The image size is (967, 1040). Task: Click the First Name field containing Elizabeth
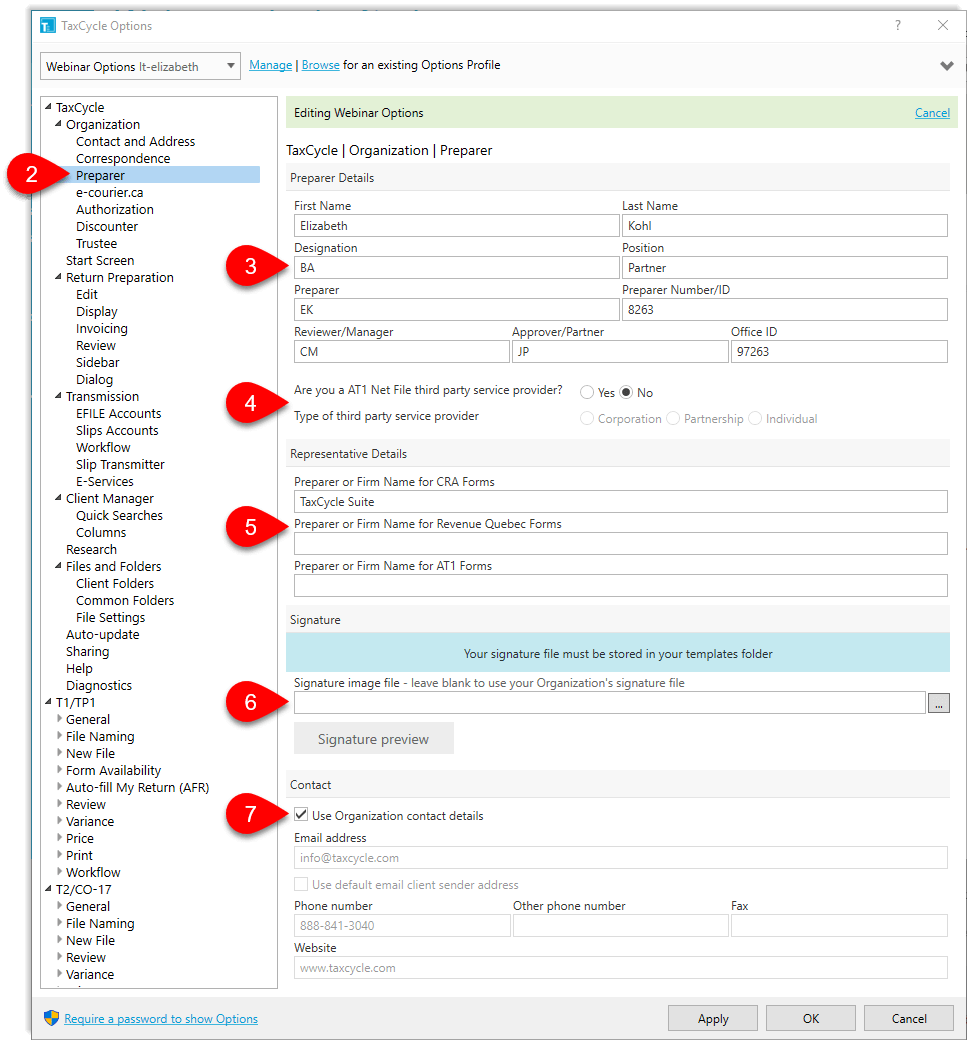457,226
